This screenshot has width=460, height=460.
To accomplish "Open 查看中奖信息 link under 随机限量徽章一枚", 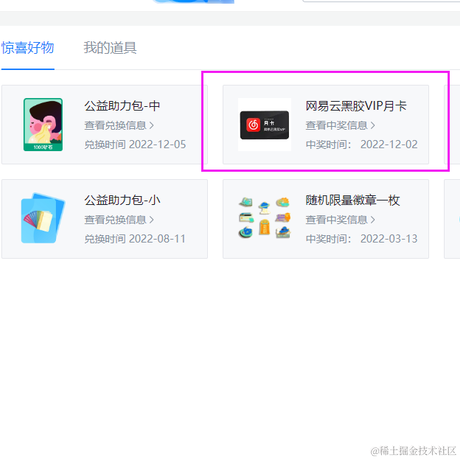I will click(340, 220).
